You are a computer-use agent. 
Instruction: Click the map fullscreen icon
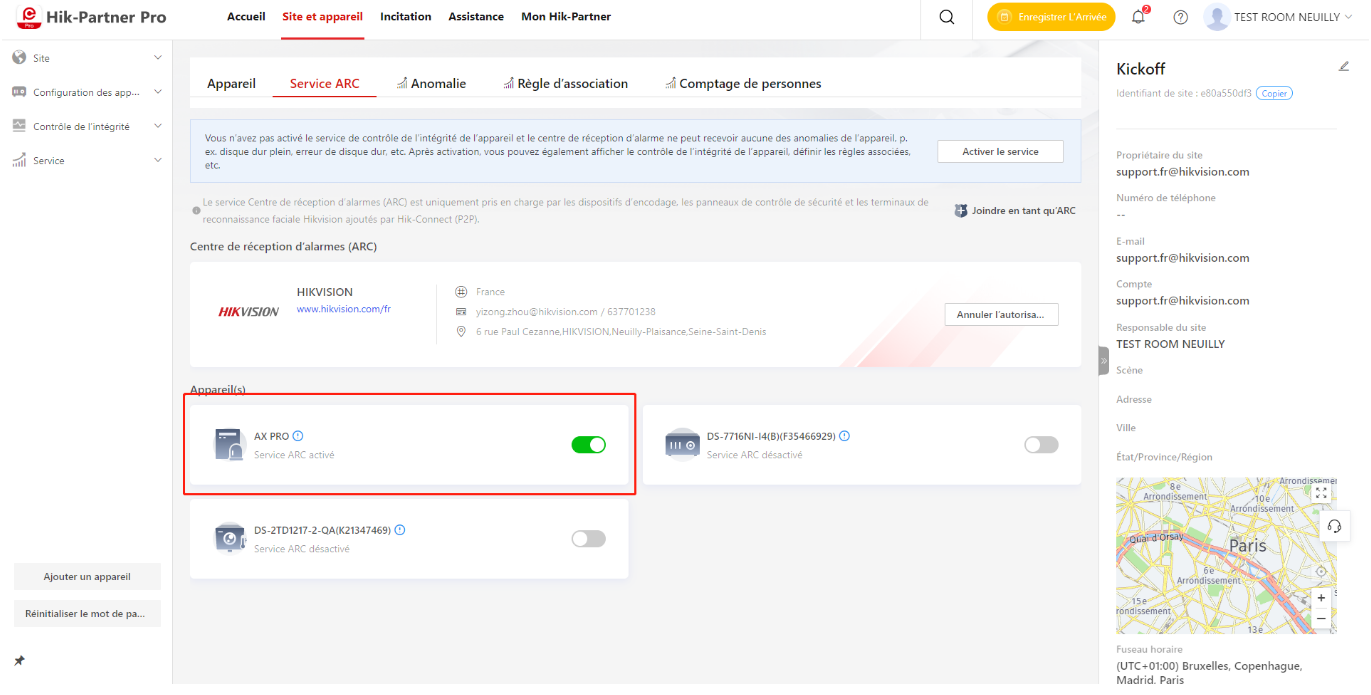pyautogui.click(x=1321, y=493)
